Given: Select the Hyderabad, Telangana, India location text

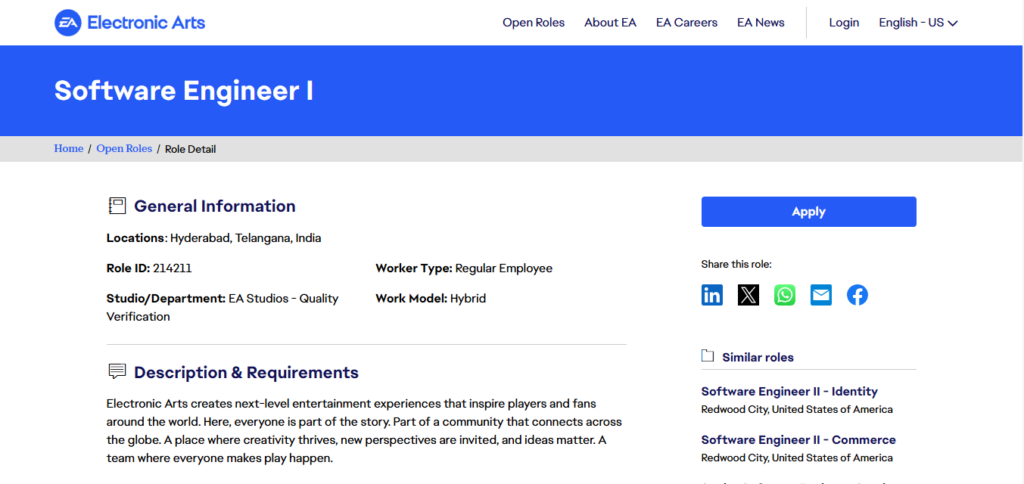Looking at the screenshot, I should click(x=246, y=238).
